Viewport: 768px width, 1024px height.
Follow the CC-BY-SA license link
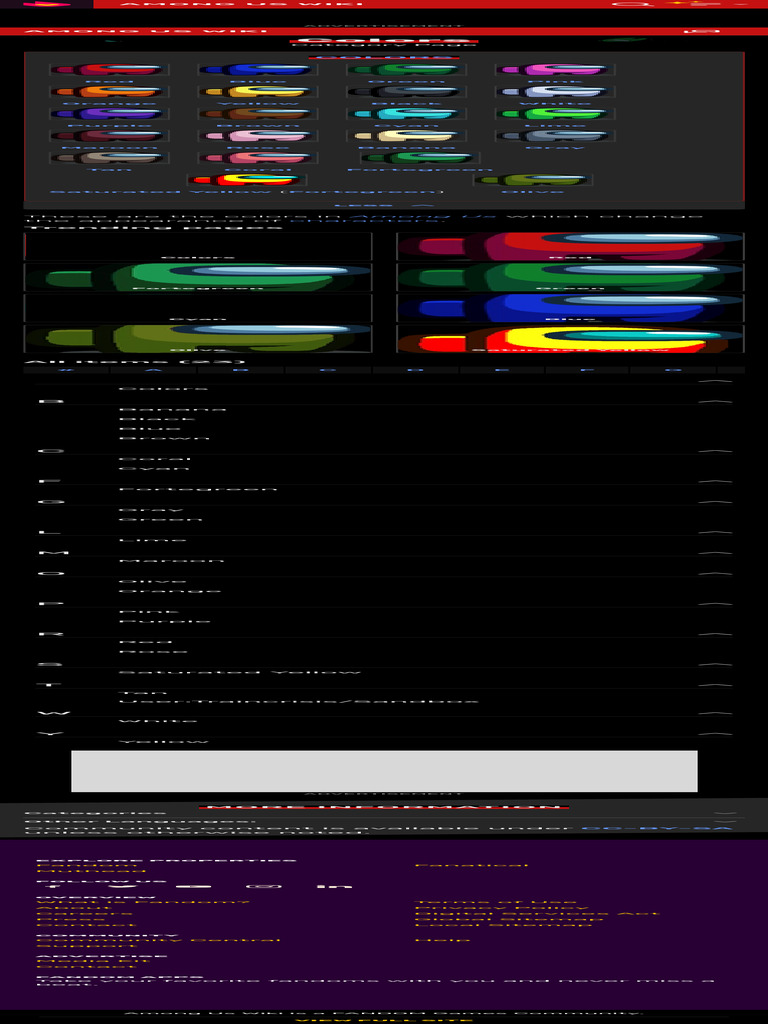tap(656, 828)
